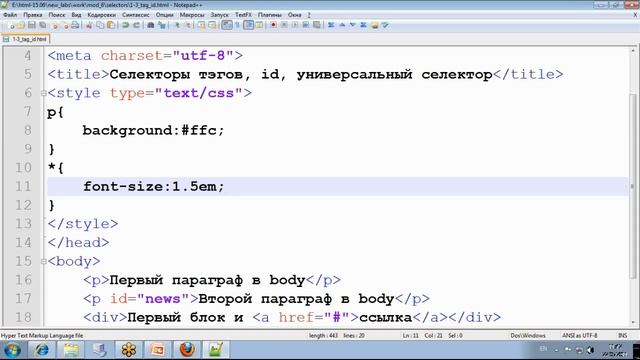
Task: Open the Окна menu
Action: click(294, 15)
